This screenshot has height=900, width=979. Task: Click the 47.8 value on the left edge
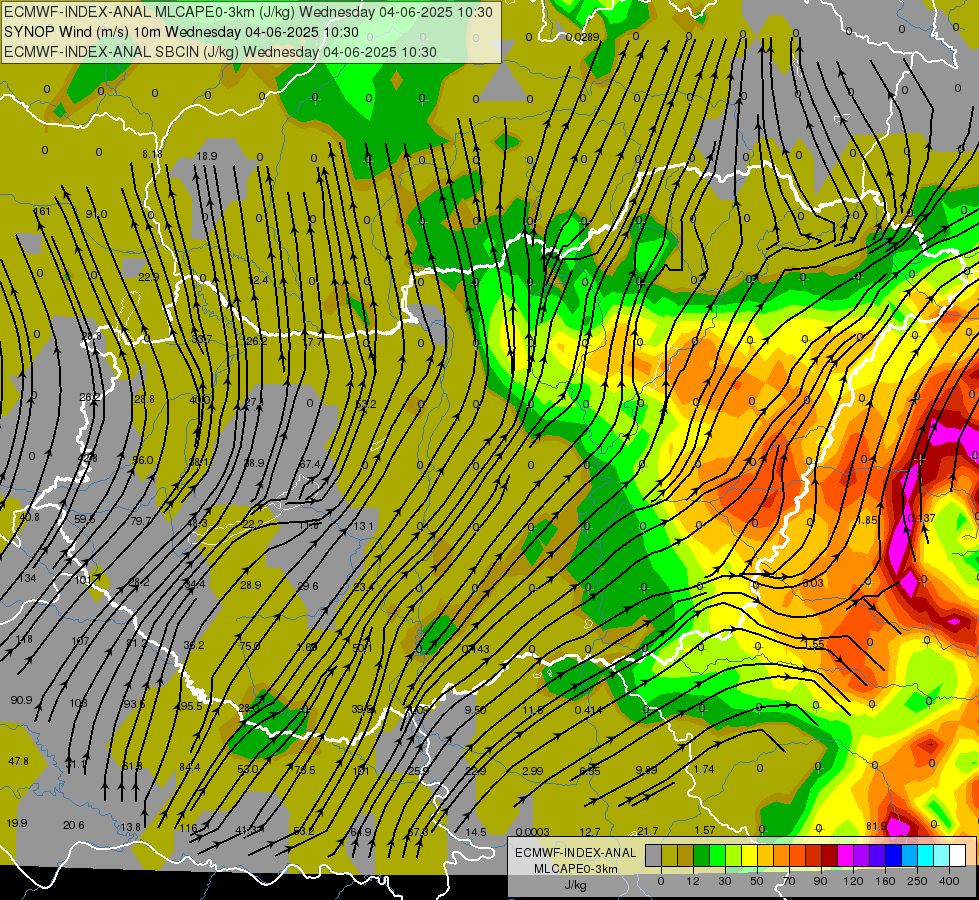[x=18, y=761]
